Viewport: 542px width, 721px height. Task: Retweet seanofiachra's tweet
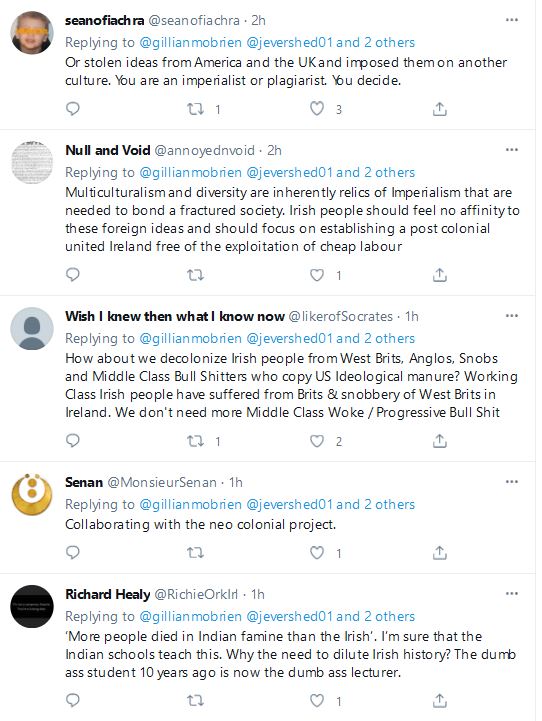point(195,109)
